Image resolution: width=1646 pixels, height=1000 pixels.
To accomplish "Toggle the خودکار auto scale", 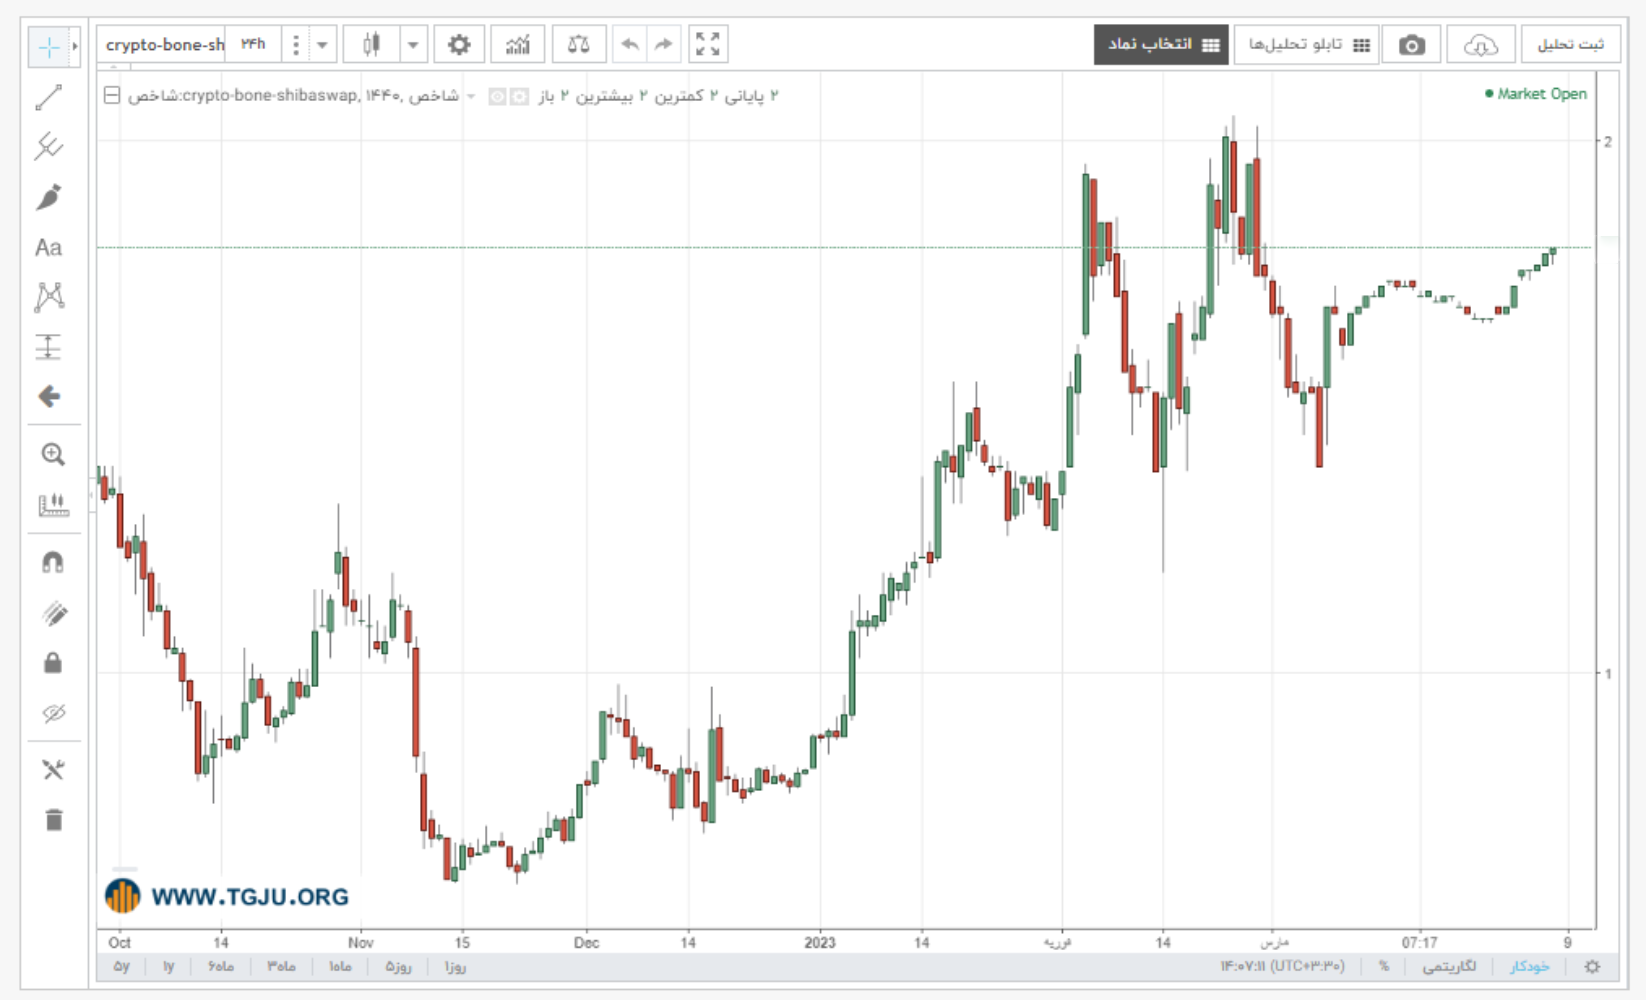I will [1530, 967].
